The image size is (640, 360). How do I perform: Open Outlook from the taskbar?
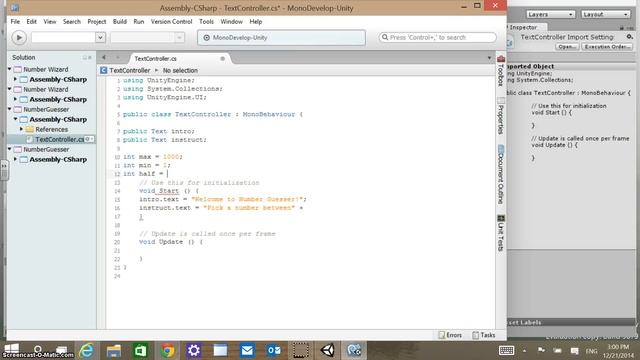[274, 350]
